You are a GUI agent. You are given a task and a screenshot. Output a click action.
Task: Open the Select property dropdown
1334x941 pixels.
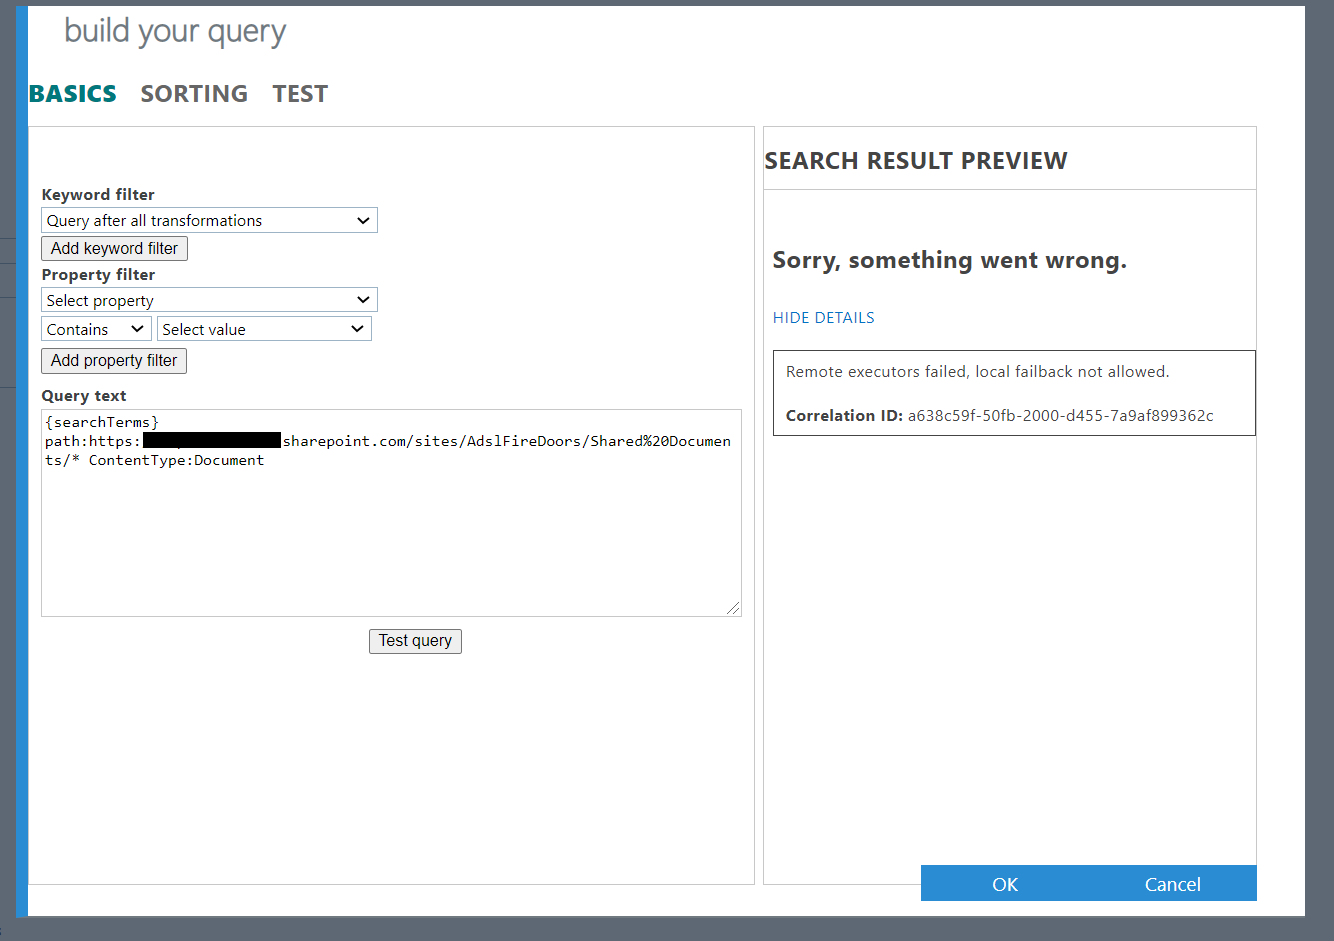tap(208, 299)
